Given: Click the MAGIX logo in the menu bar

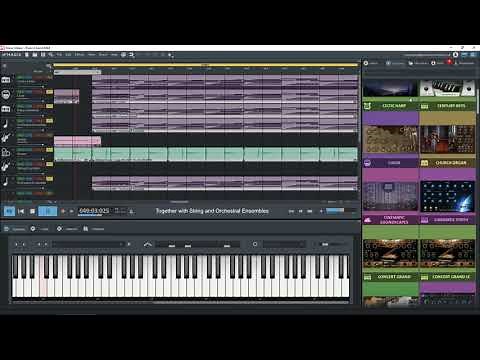Looking at the screenshot, I should 11,55.
